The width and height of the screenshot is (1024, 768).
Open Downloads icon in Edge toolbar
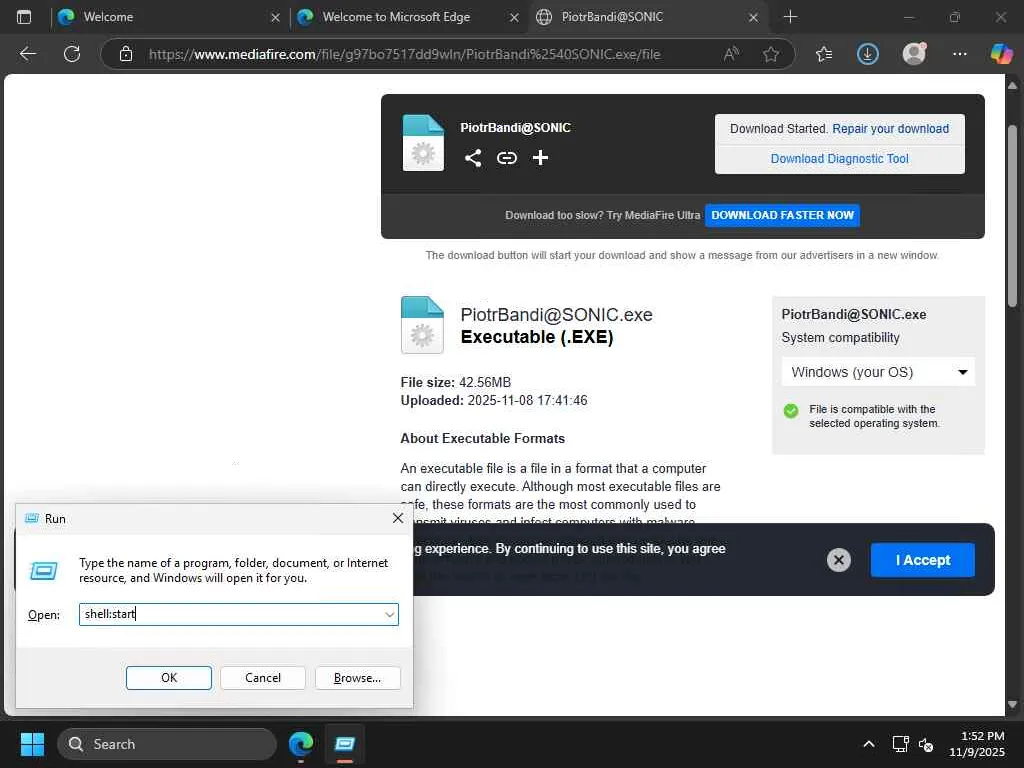point(867,54)
